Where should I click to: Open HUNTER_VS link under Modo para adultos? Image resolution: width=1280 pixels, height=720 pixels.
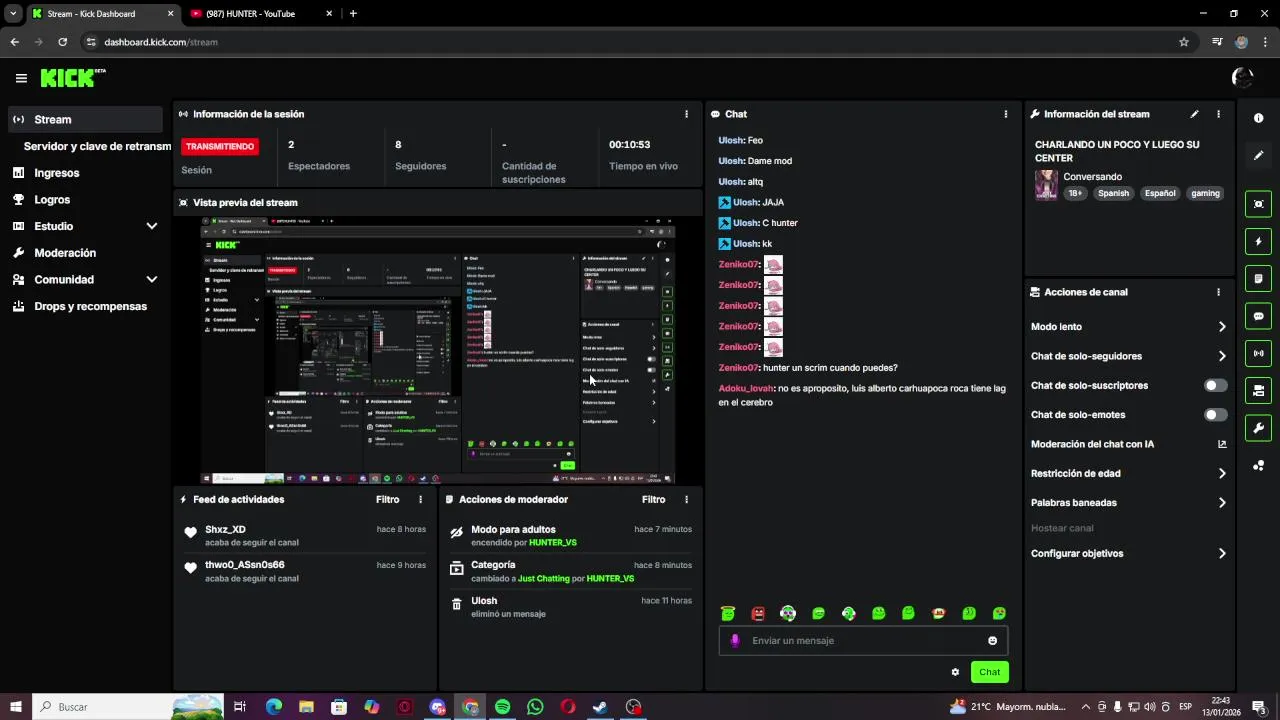[x=553, y=543]
